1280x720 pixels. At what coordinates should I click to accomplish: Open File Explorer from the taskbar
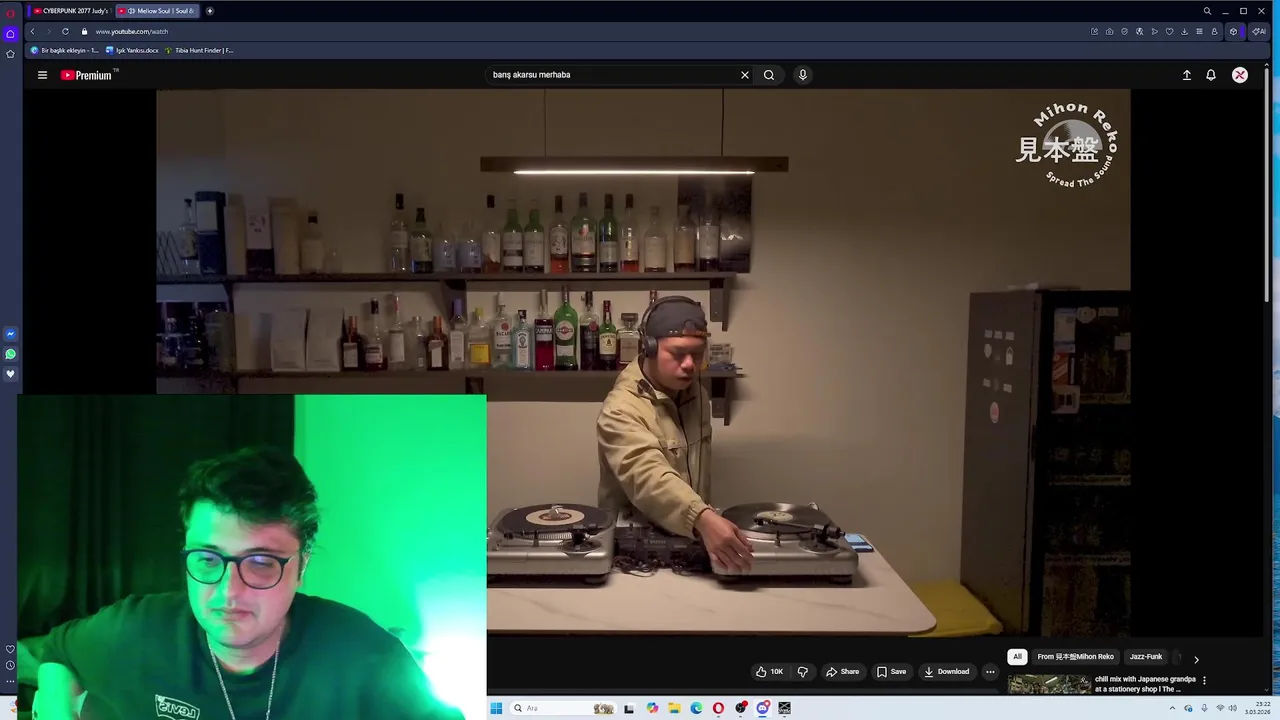click(674, 708)
